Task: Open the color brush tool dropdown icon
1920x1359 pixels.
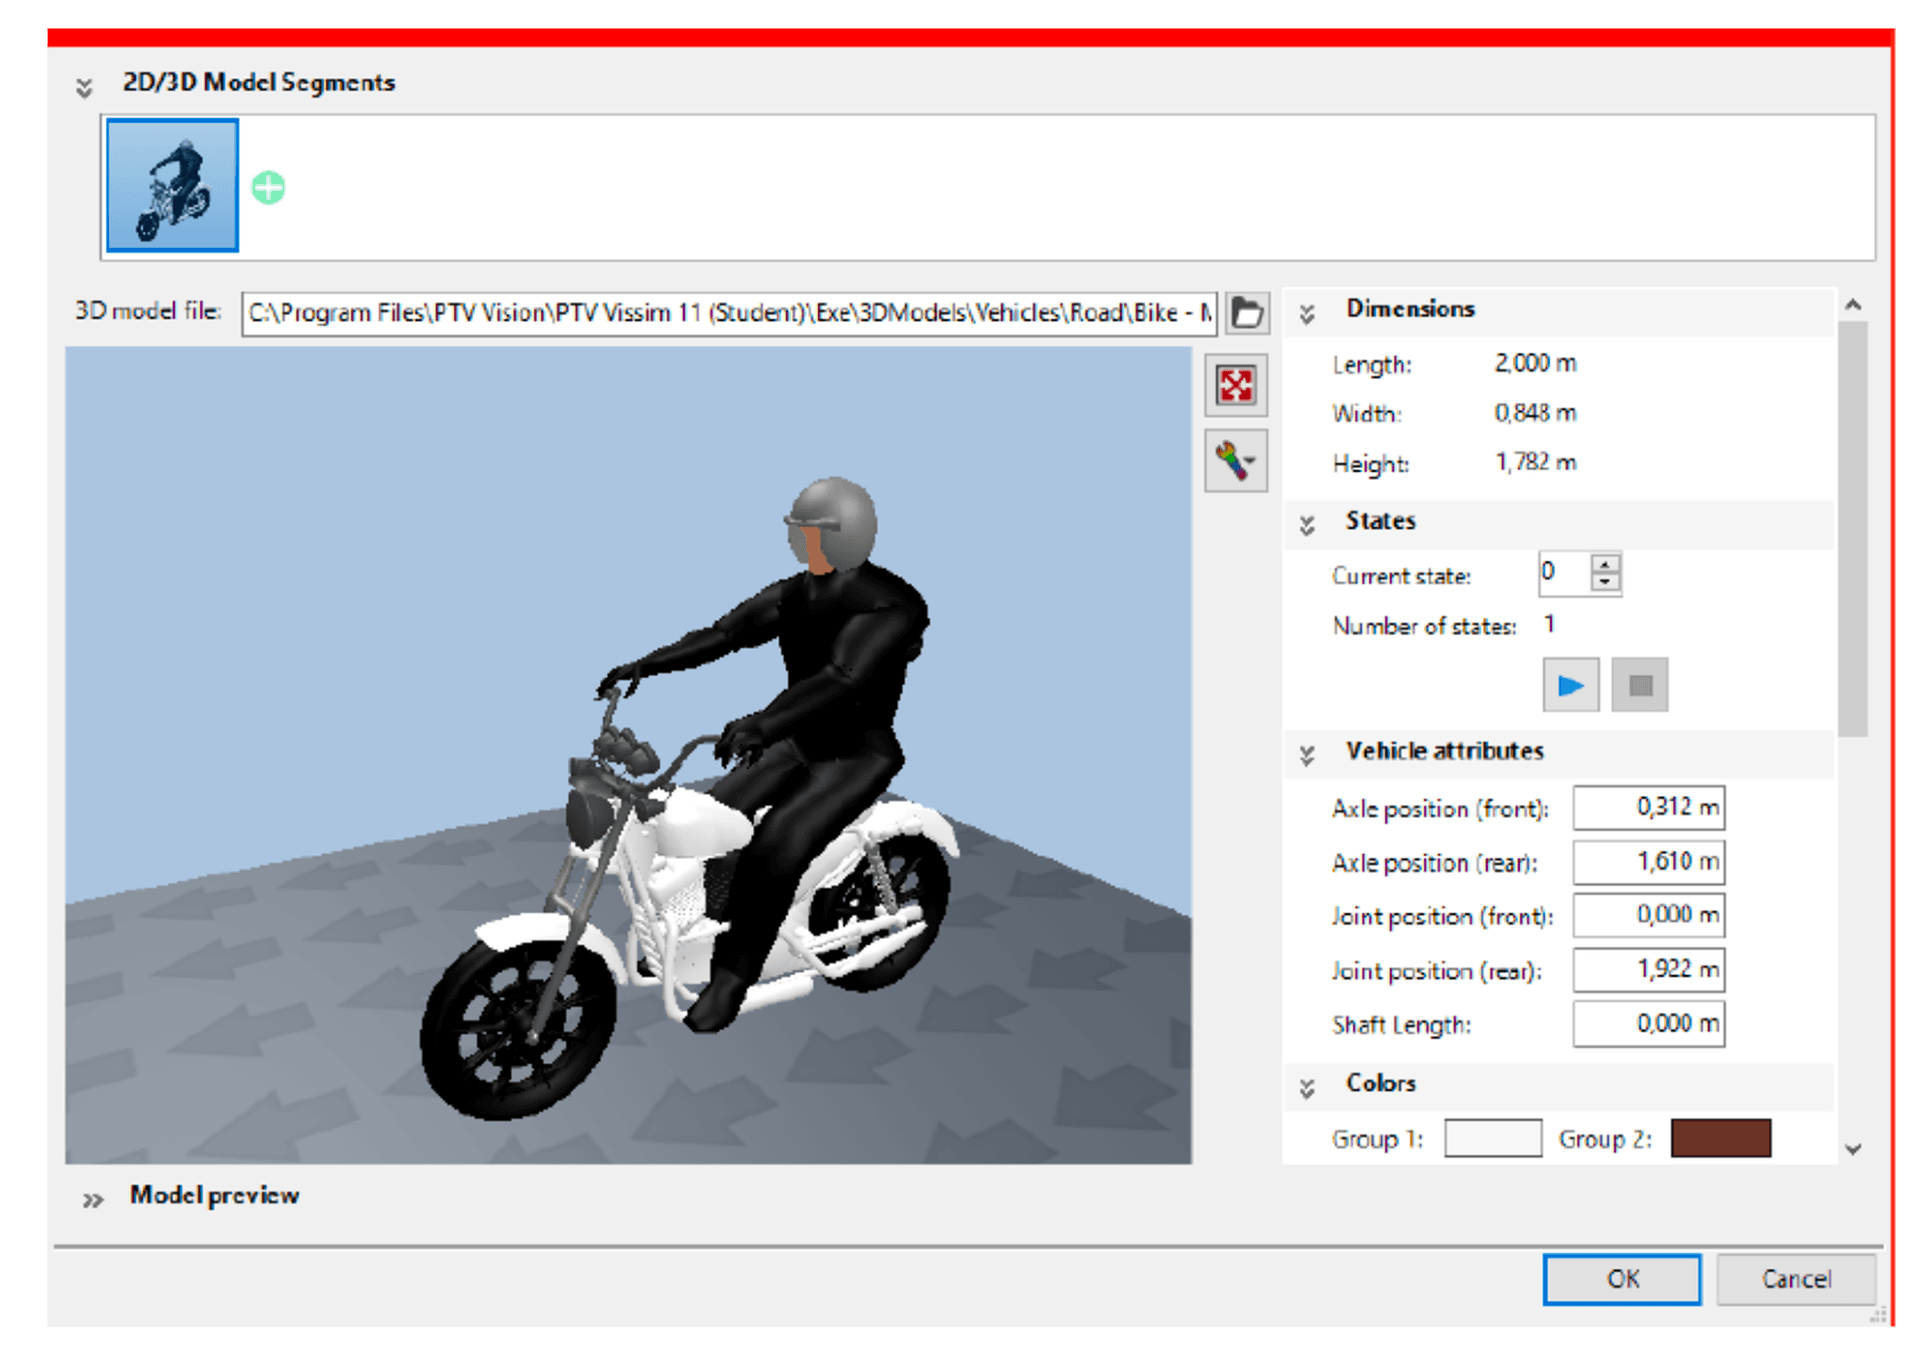Action: point(1236,461)
